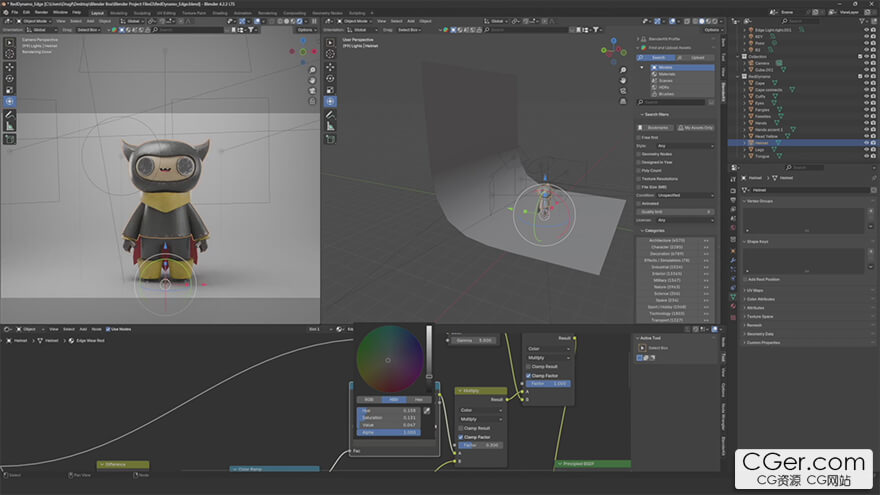Select the RGB color mode button

coord(369,400)
